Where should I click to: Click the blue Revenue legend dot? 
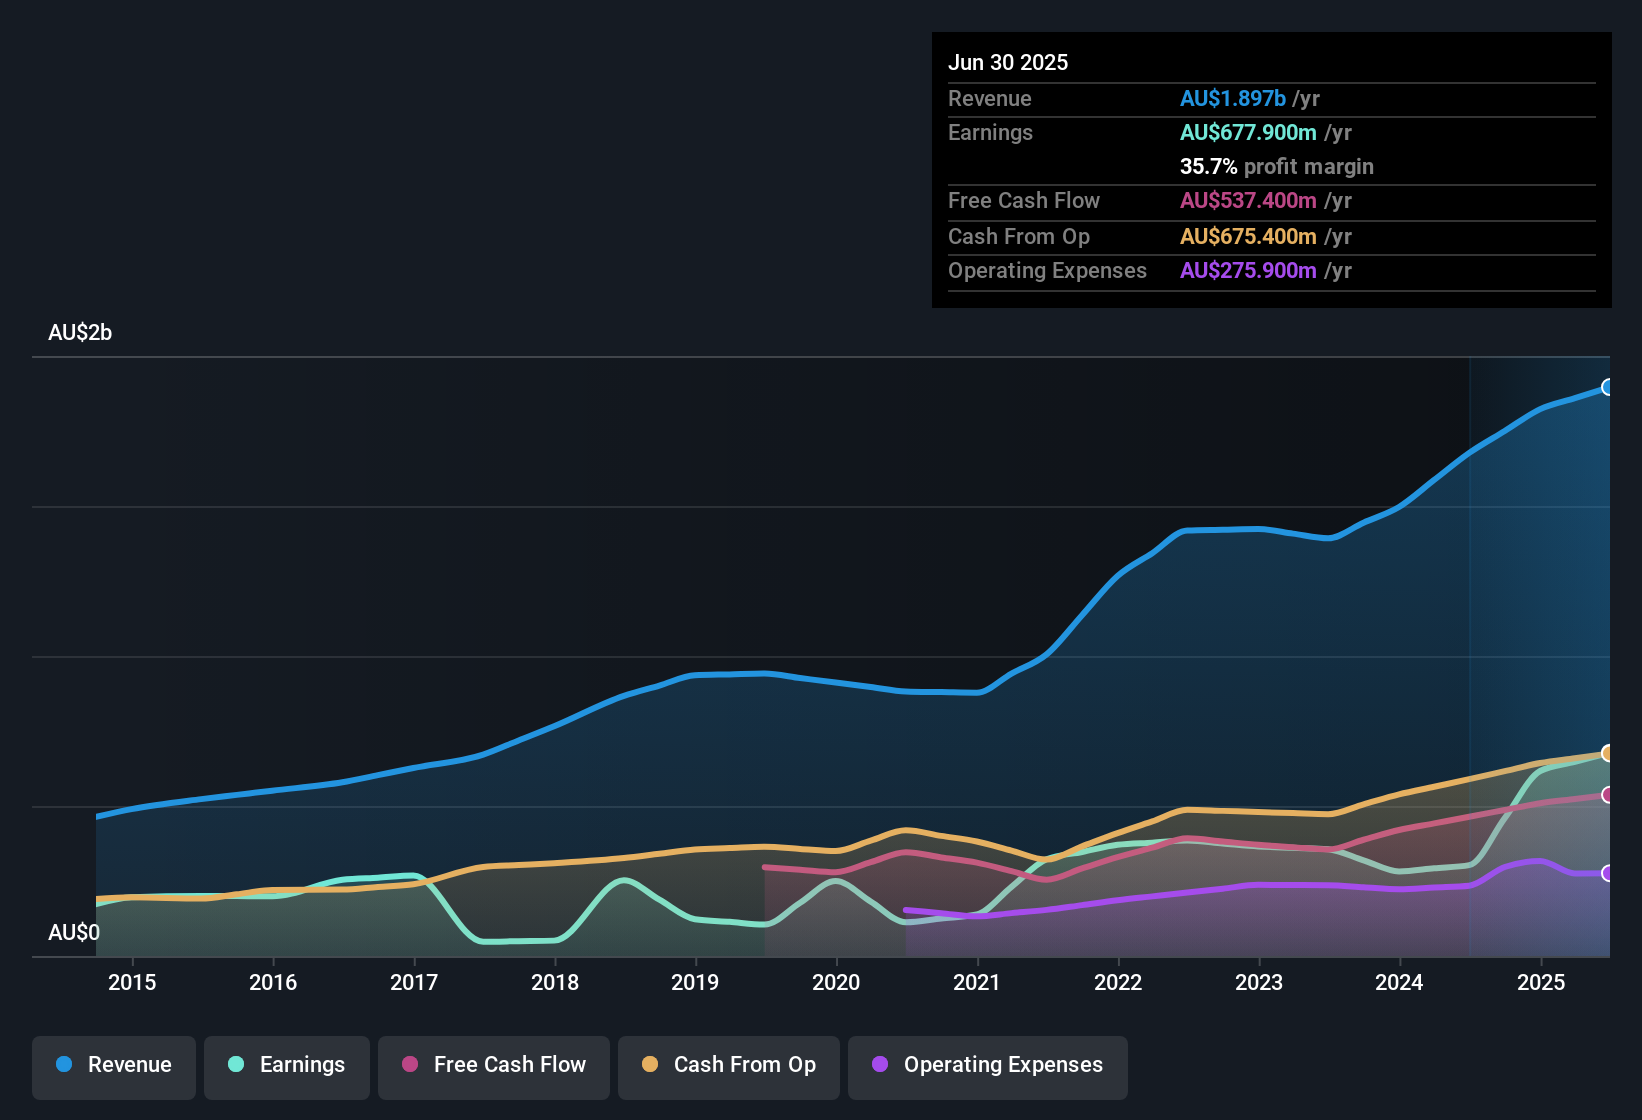[62, 1065]
